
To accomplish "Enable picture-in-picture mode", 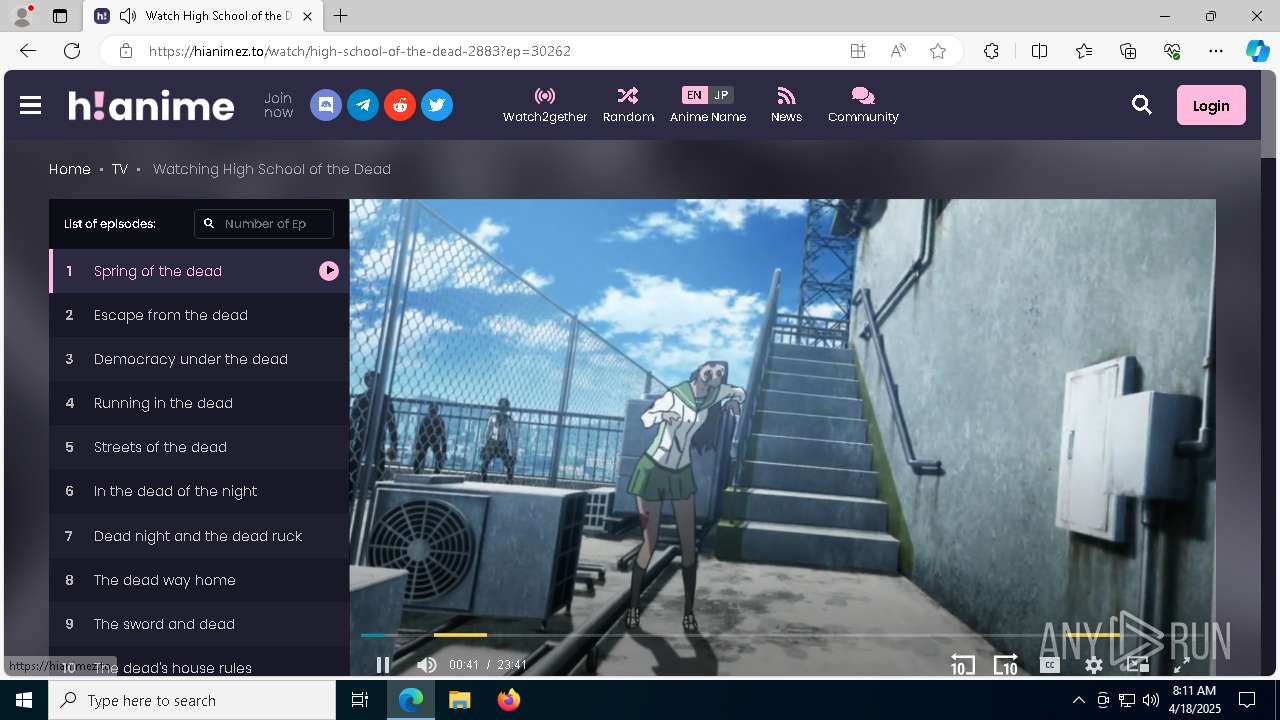I will point(1138,665).
